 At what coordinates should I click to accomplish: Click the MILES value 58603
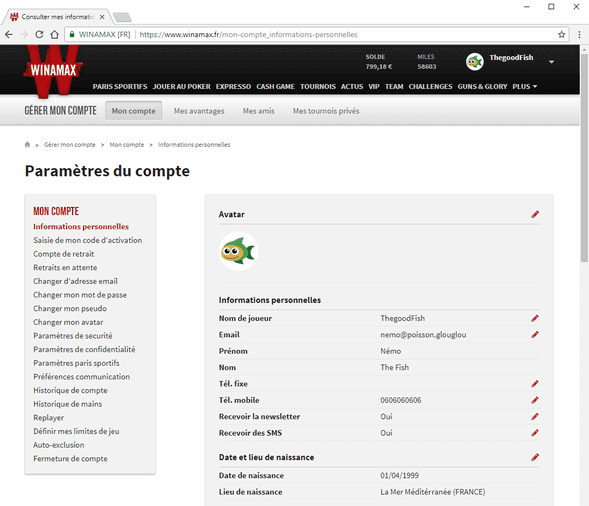(427, 66)
